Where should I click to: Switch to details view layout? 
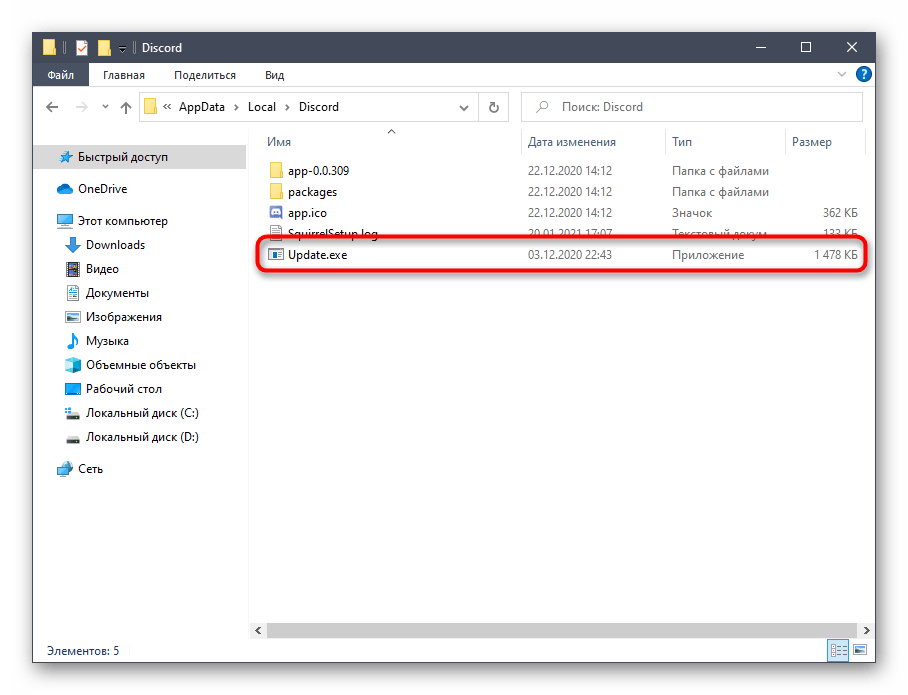tap(838, 651)
